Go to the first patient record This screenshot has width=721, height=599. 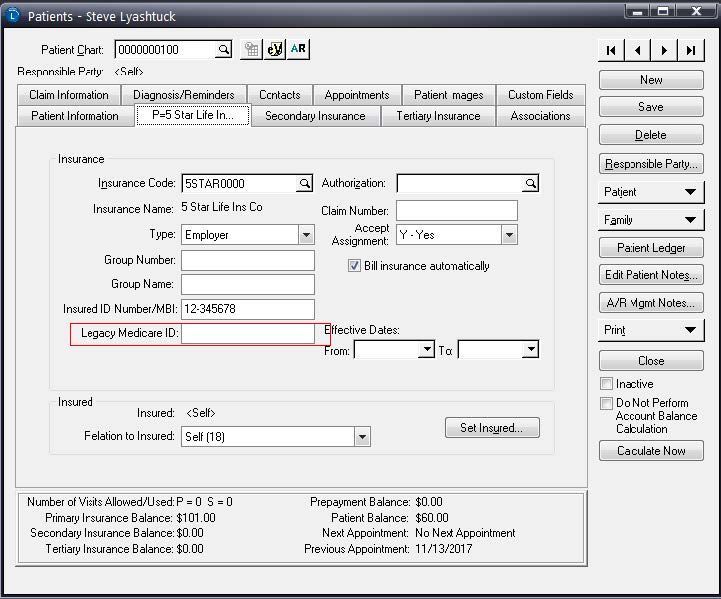pyautogui.click(x=611, y=50)
